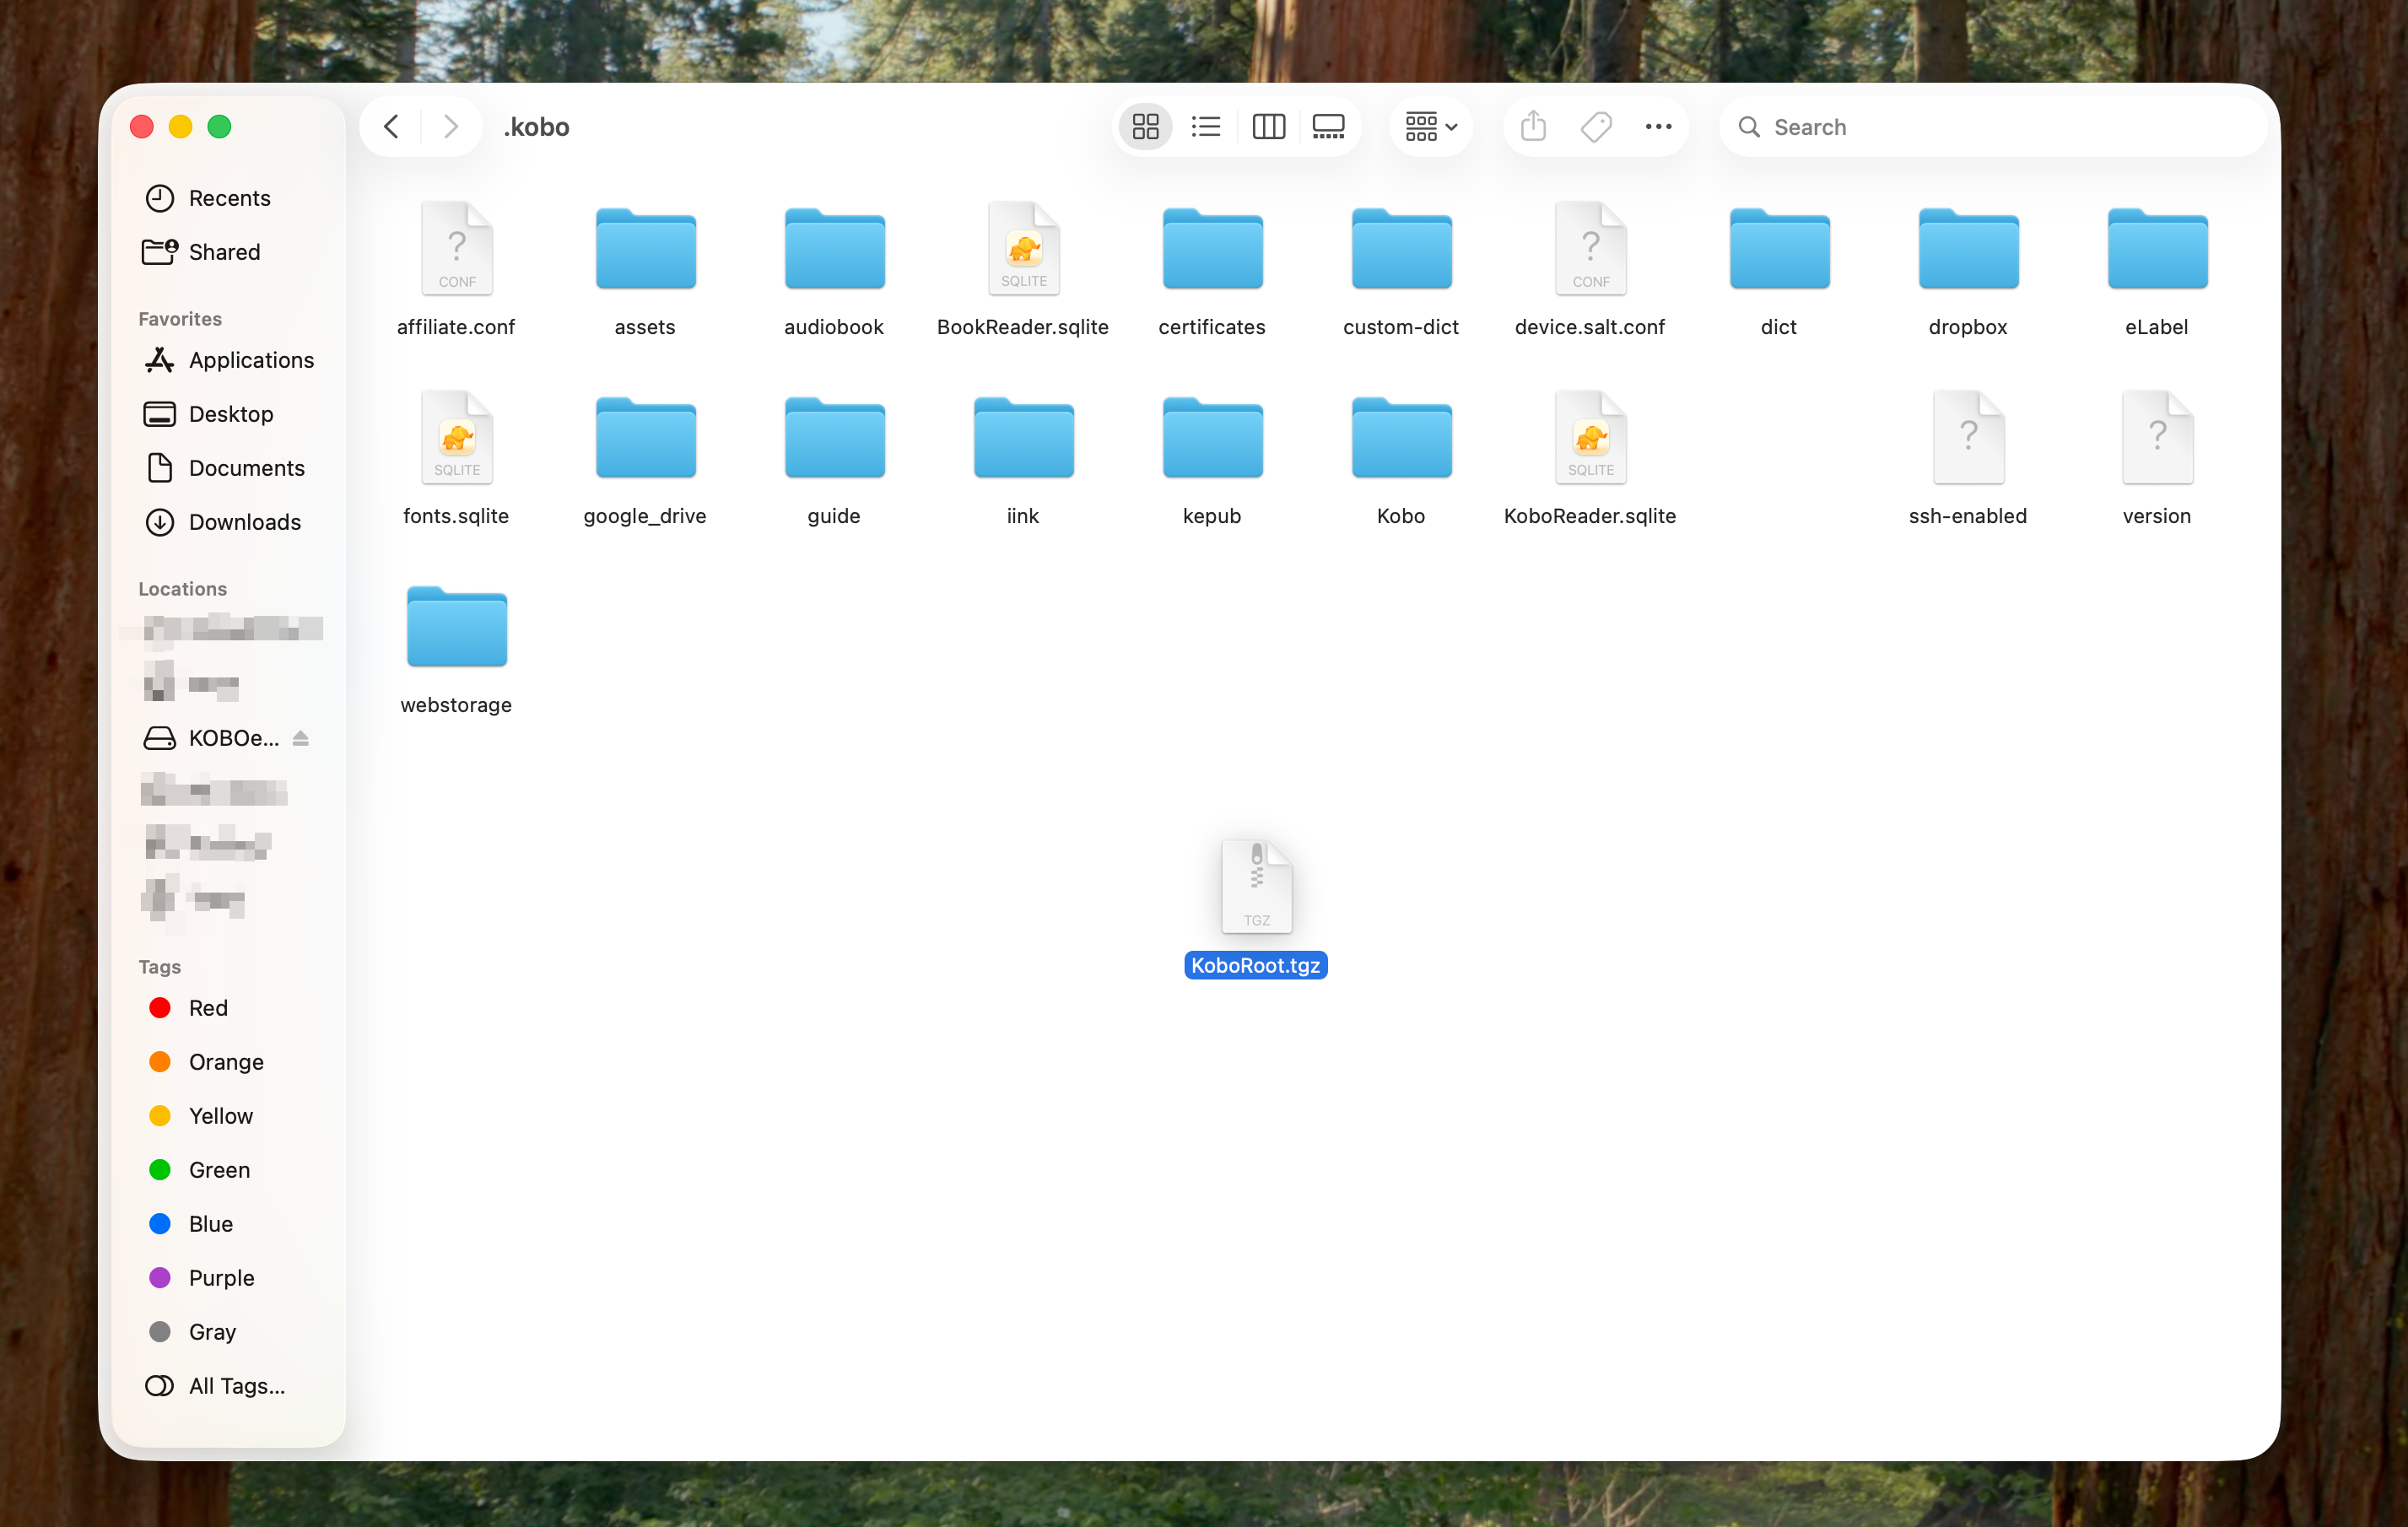
Task: Click the Search field
Action: [1990, 127]
